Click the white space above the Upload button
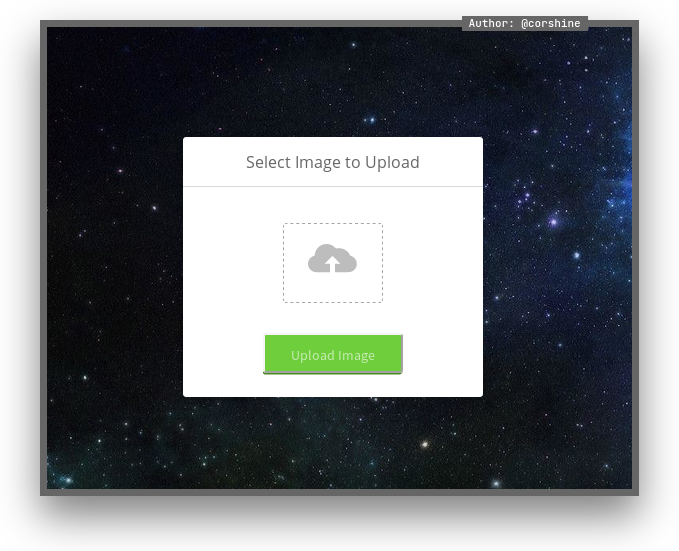The width and height of the screenshot is (679, 551). coord(332,318)
